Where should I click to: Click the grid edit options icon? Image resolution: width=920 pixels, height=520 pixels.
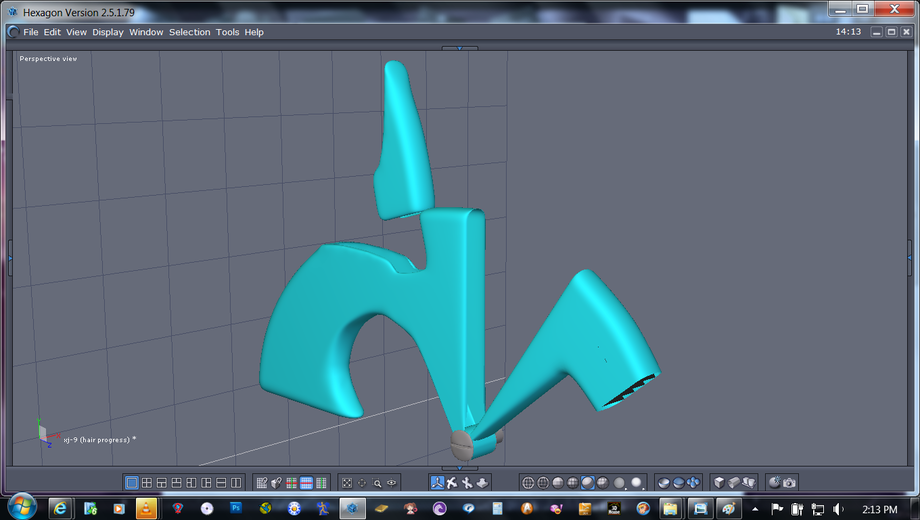tap(262, 482)
